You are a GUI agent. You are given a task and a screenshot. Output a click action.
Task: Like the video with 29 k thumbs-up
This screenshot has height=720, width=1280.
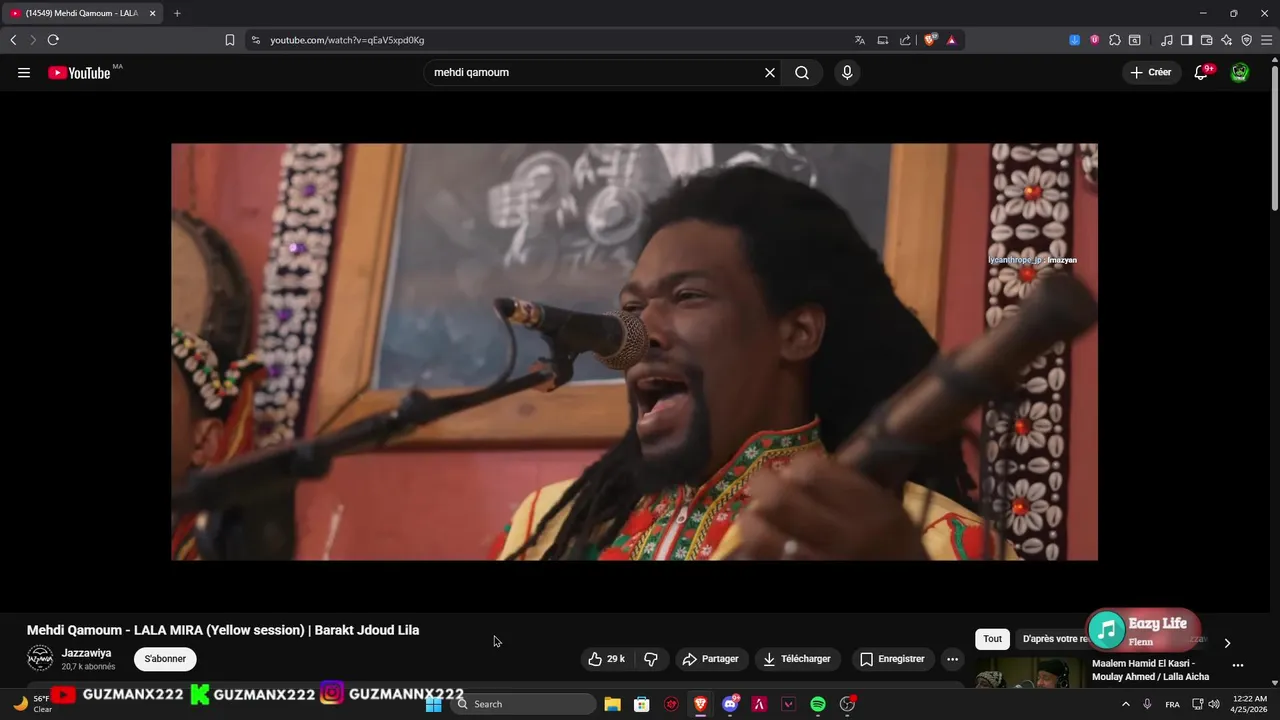[x=607, y=659]
